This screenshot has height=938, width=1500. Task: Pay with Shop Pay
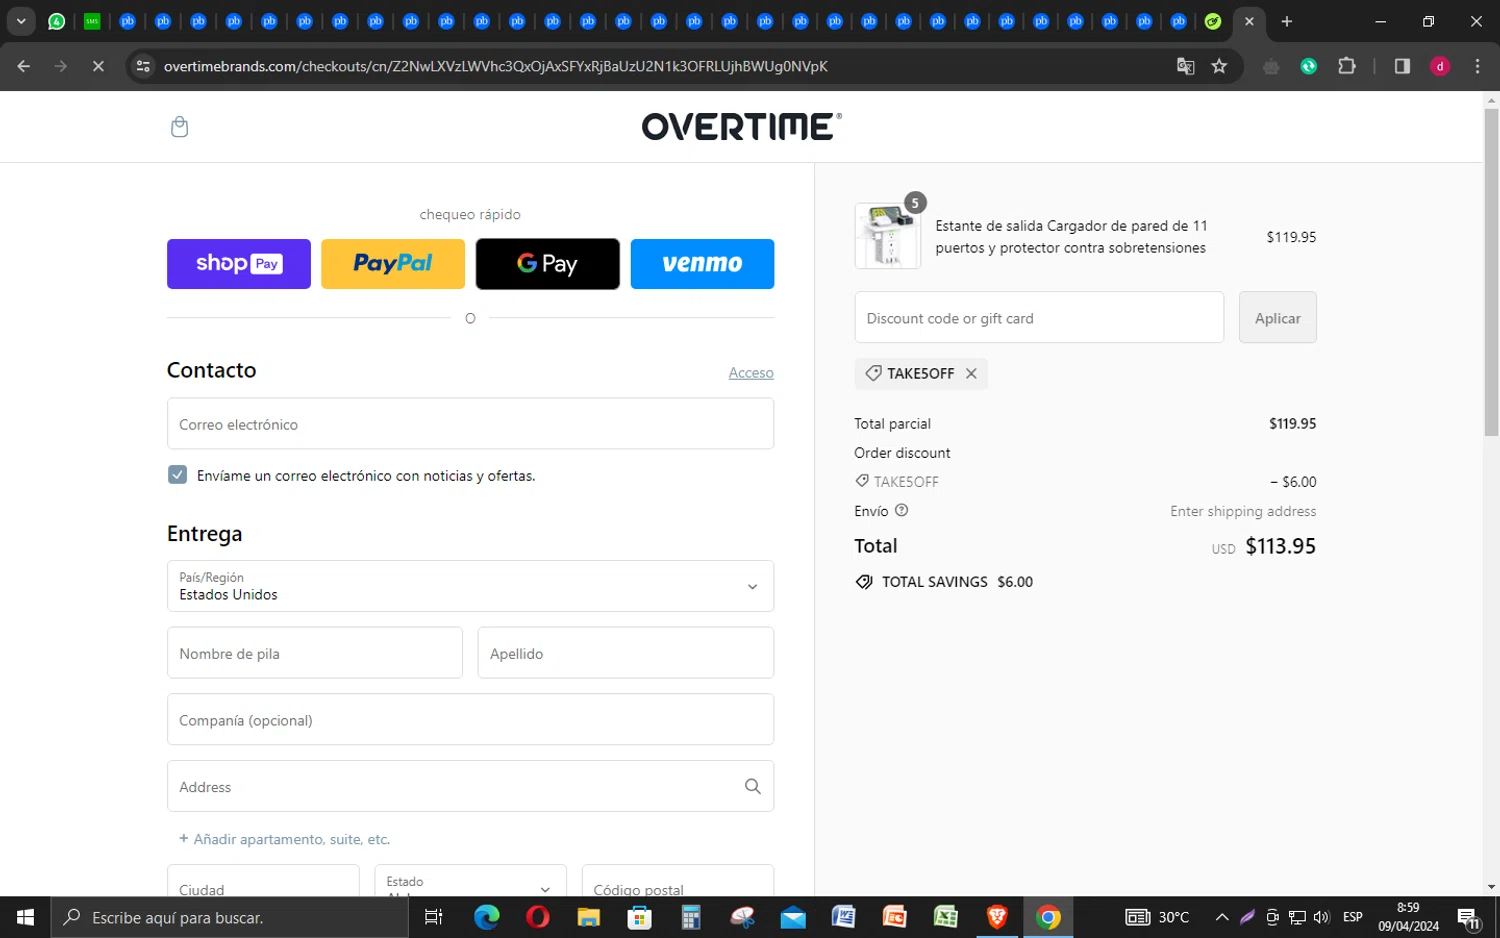point(239,264)
